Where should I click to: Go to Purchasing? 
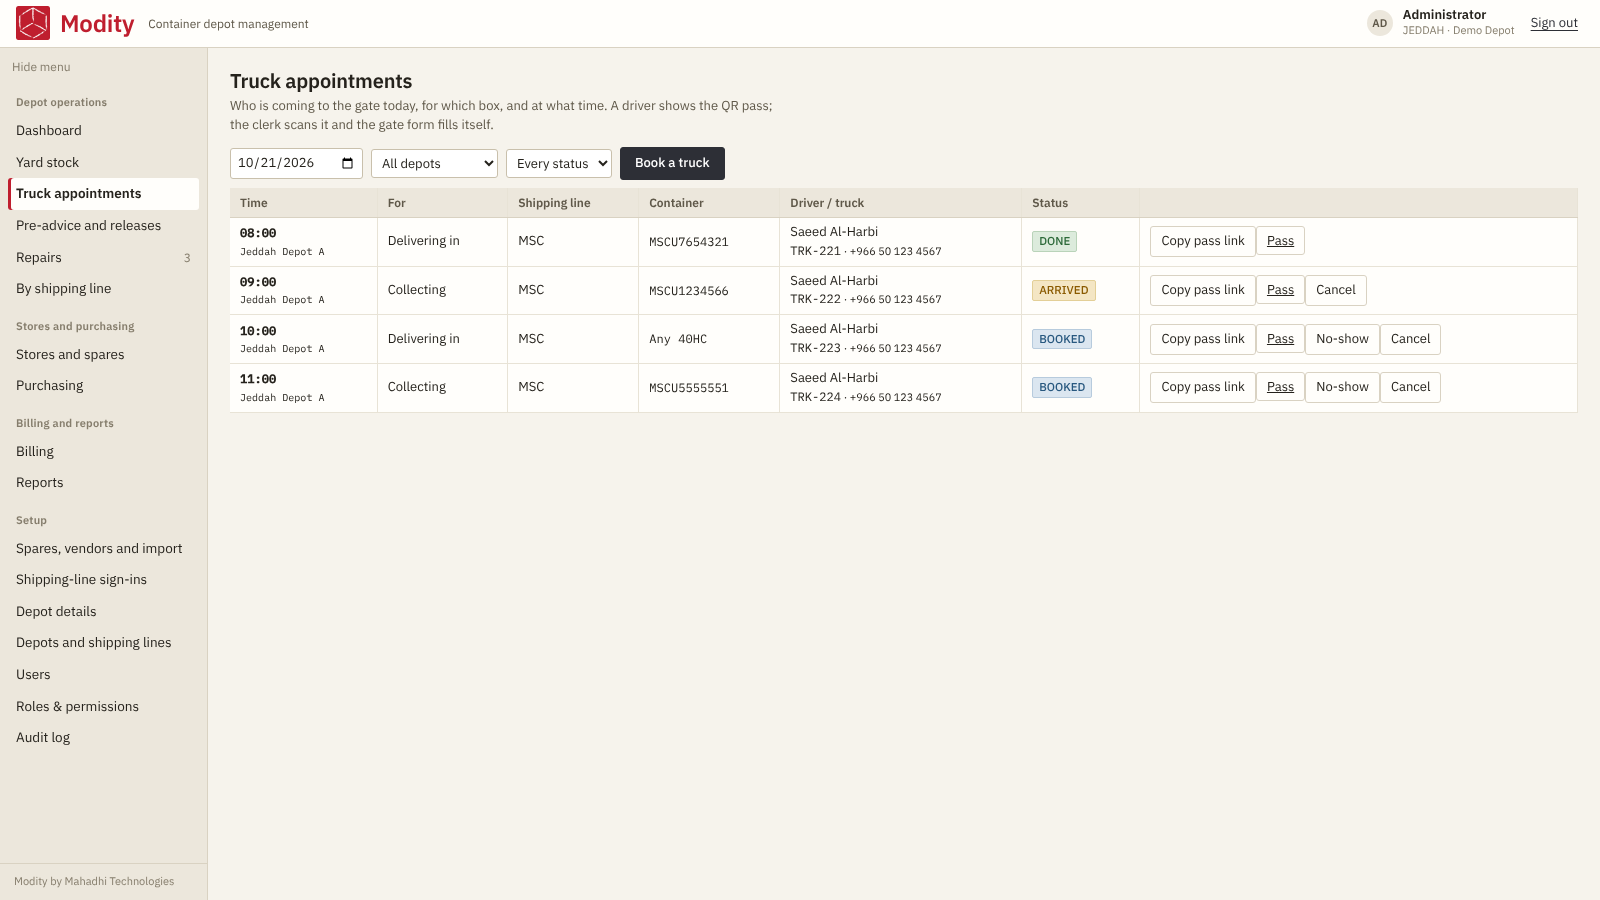coord(104,386)
